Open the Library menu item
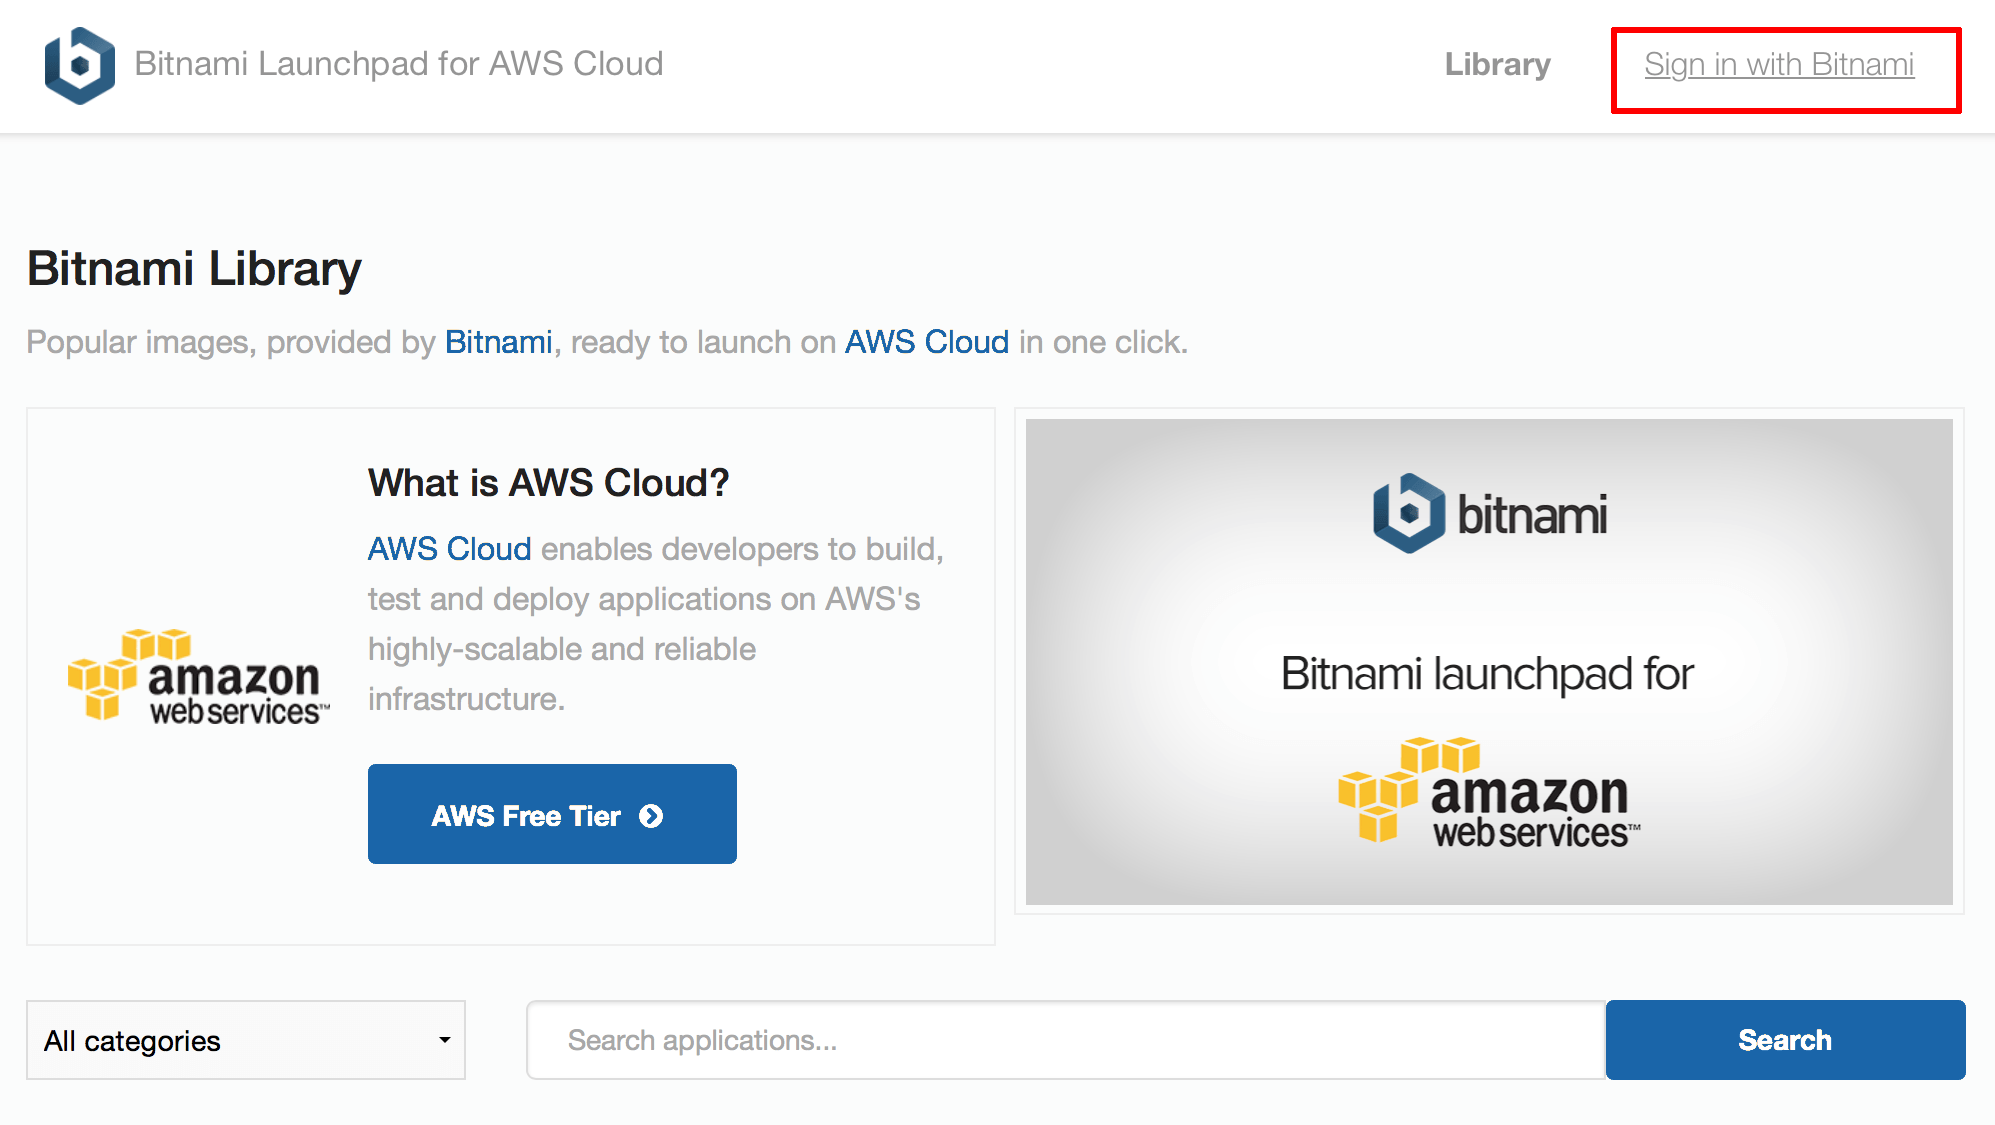This screenshot has width=1995, height=1125. coord(1497,65)
